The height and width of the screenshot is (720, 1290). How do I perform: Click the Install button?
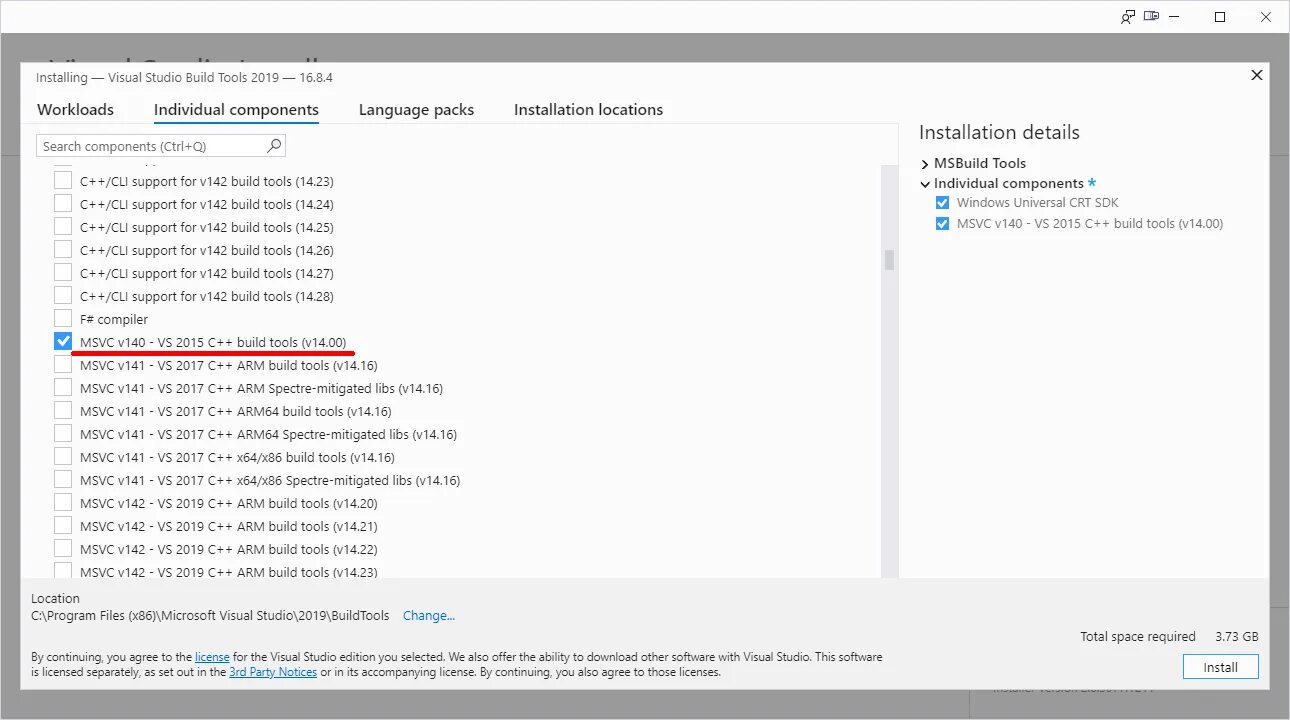pos(1220,667)
